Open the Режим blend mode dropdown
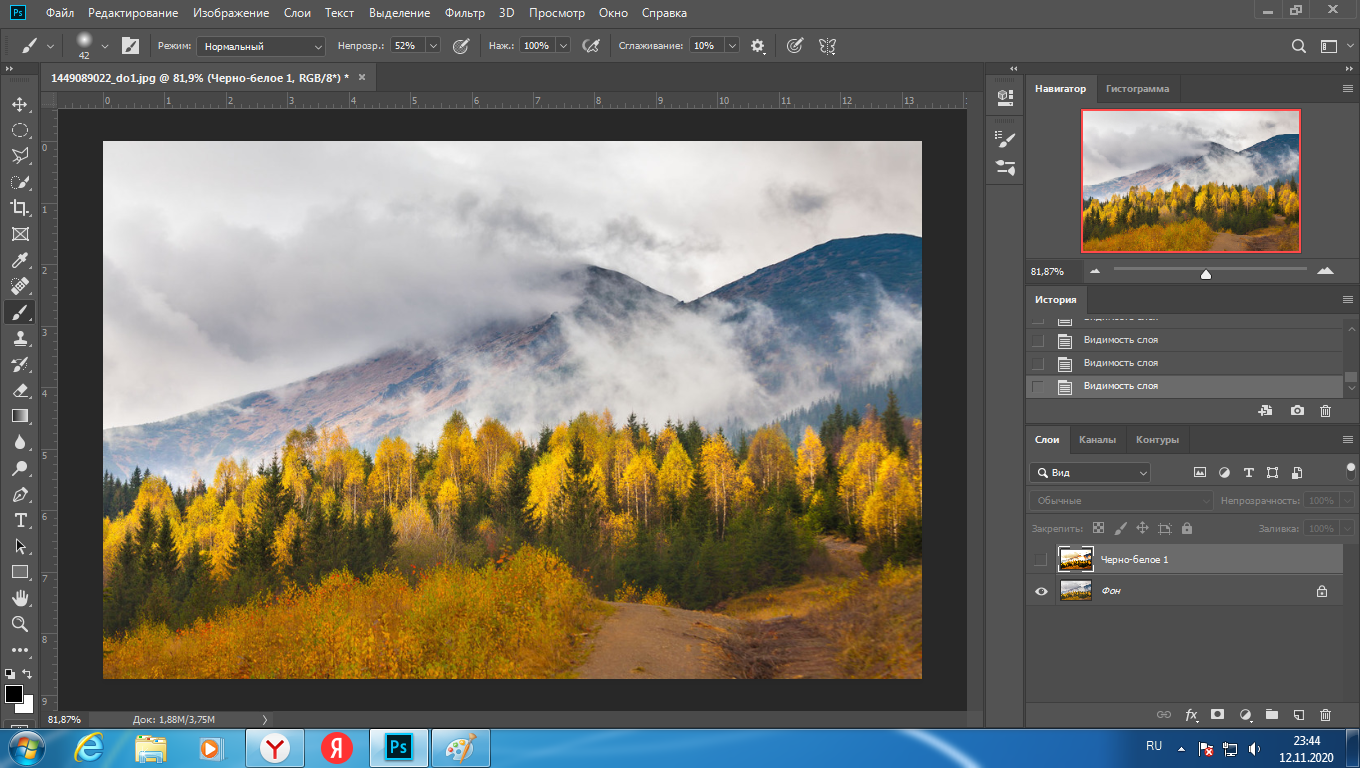Image resolution: width=1360 pixels, height=768 pixels. 261,46
